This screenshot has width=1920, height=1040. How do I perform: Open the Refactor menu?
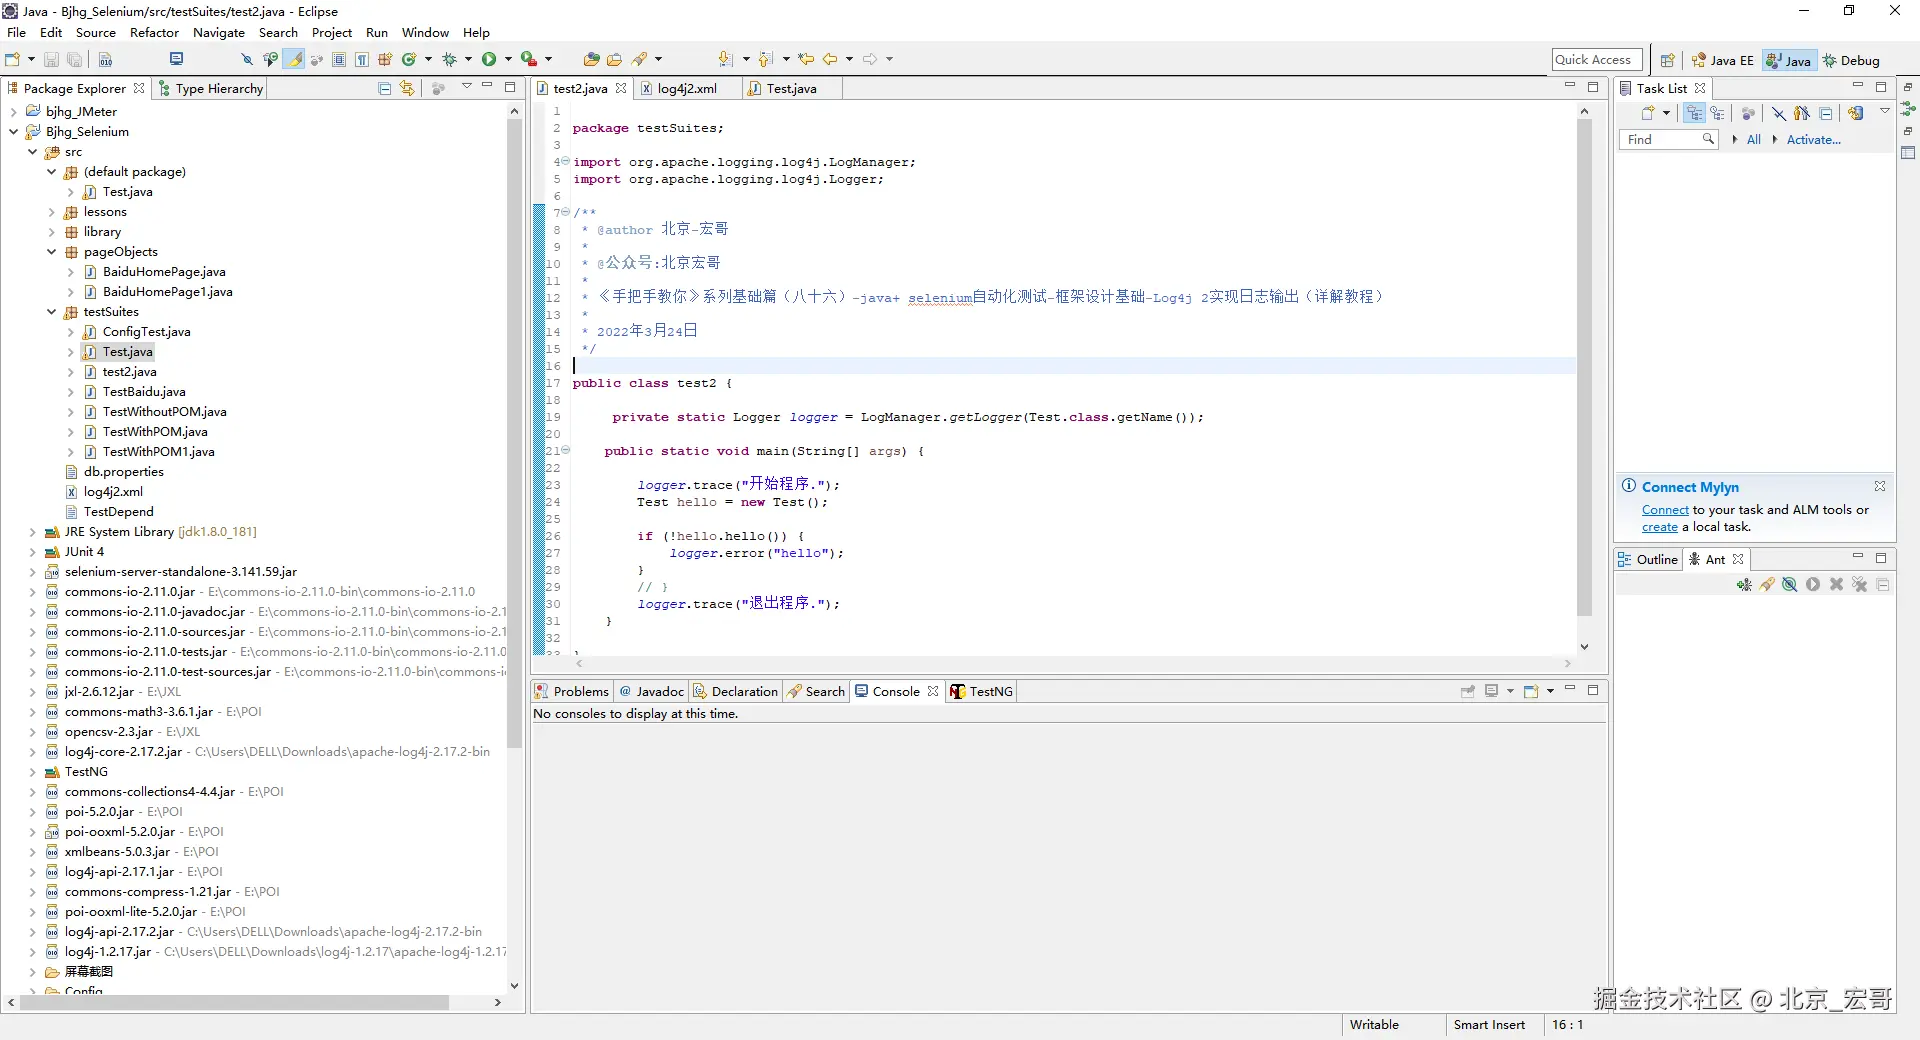coord(154,33)
